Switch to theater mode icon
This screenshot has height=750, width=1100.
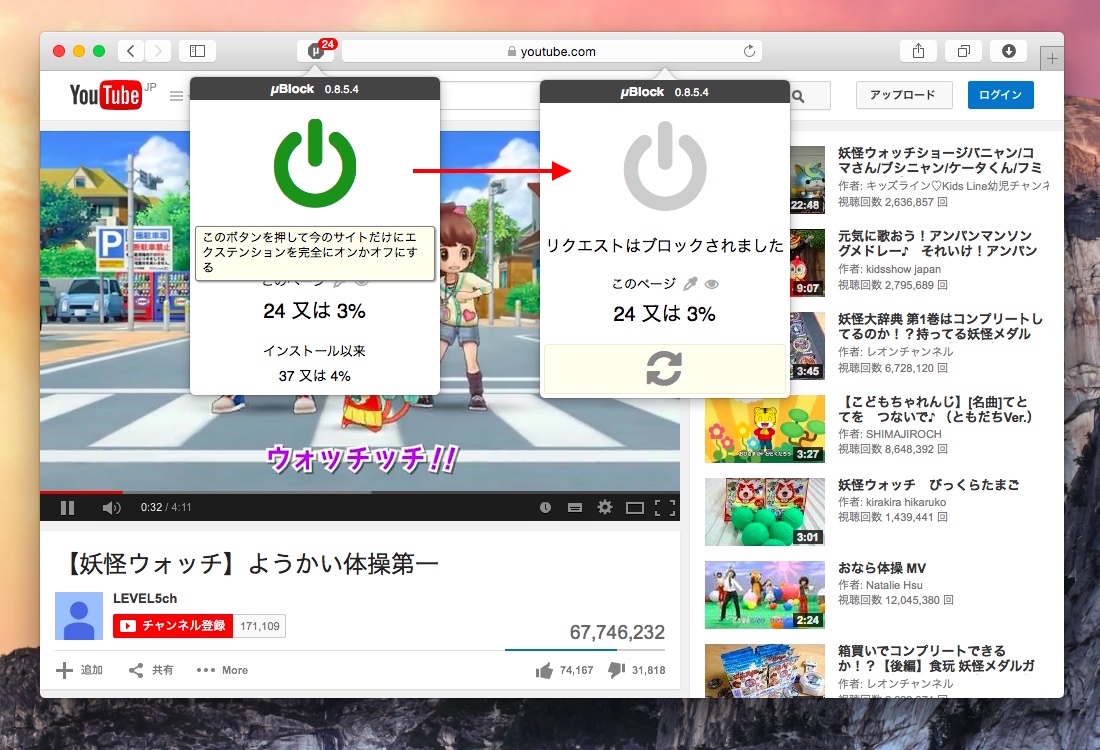coord(635,507)
